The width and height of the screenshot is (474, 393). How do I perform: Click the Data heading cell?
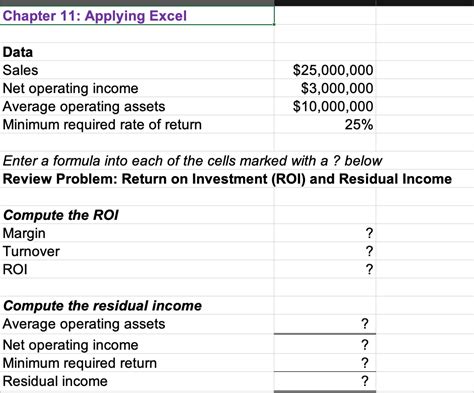pyautogui.click(x=137, y=52)
